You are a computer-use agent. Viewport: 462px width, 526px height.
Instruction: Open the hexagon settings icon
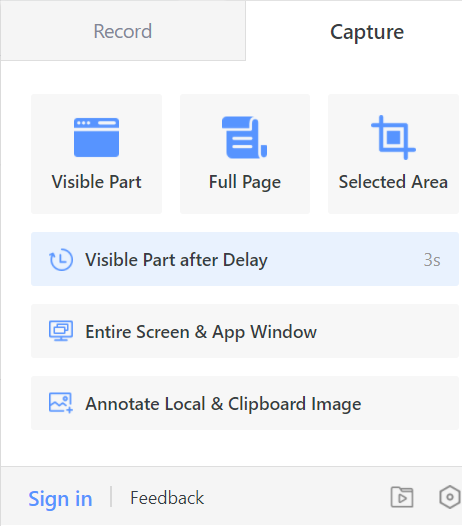pyautogui.click(x=450, y=497)
